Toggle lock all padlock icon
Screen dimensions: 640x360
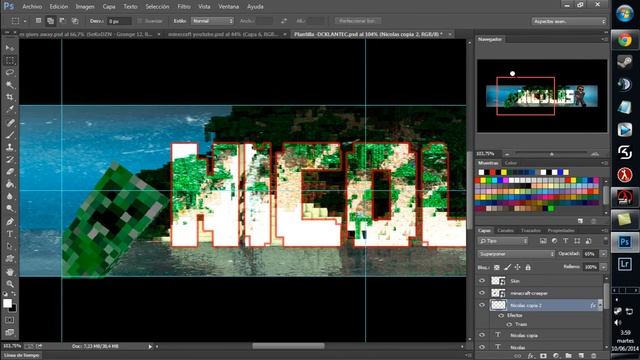click(528, 267)
